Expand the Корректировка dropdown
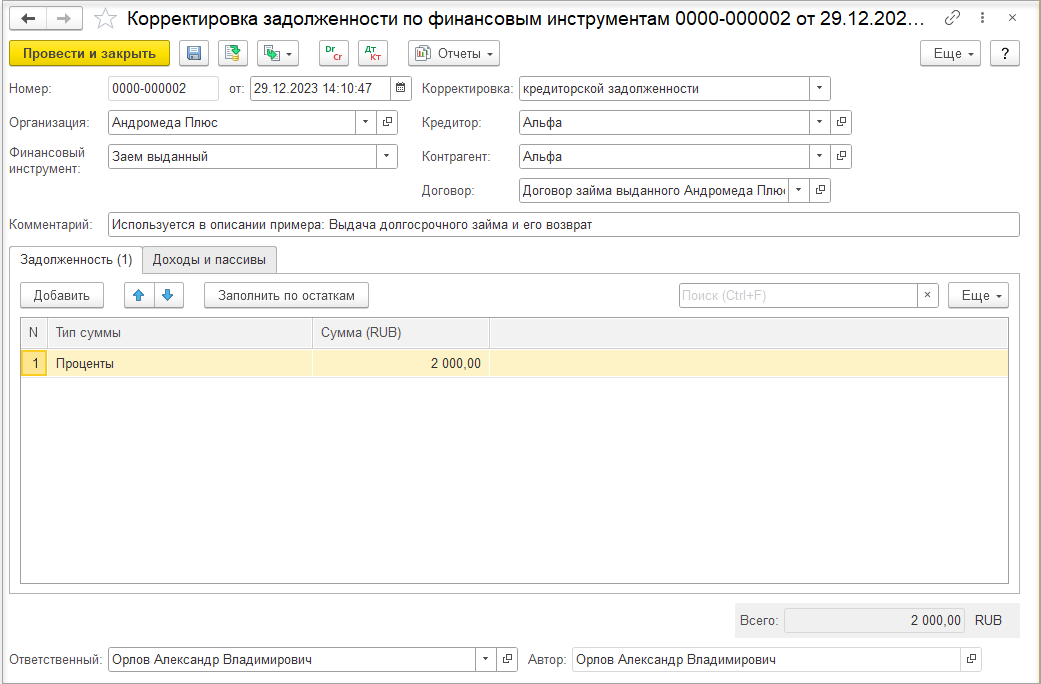 pyautogui.click(x=819, y=88)
